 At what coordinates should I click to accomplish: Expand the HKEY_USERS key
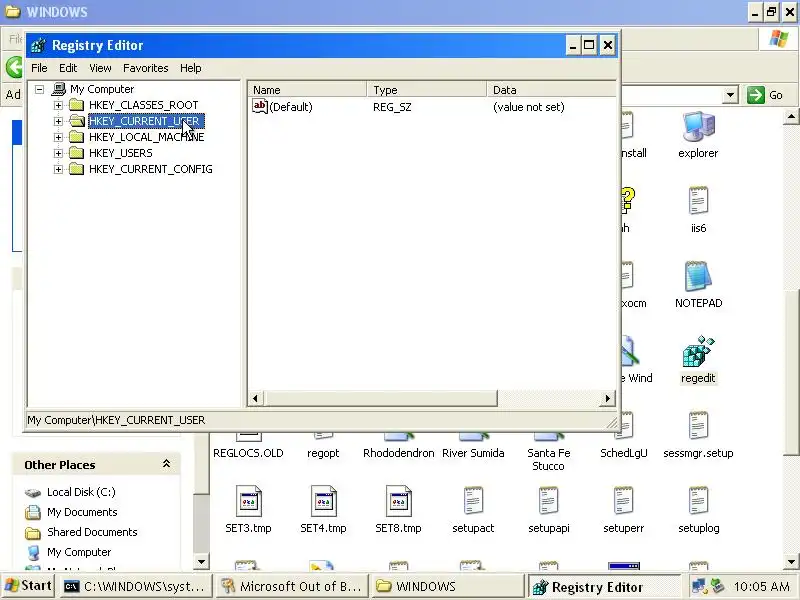pyautogui.click(x=58, y=153)
